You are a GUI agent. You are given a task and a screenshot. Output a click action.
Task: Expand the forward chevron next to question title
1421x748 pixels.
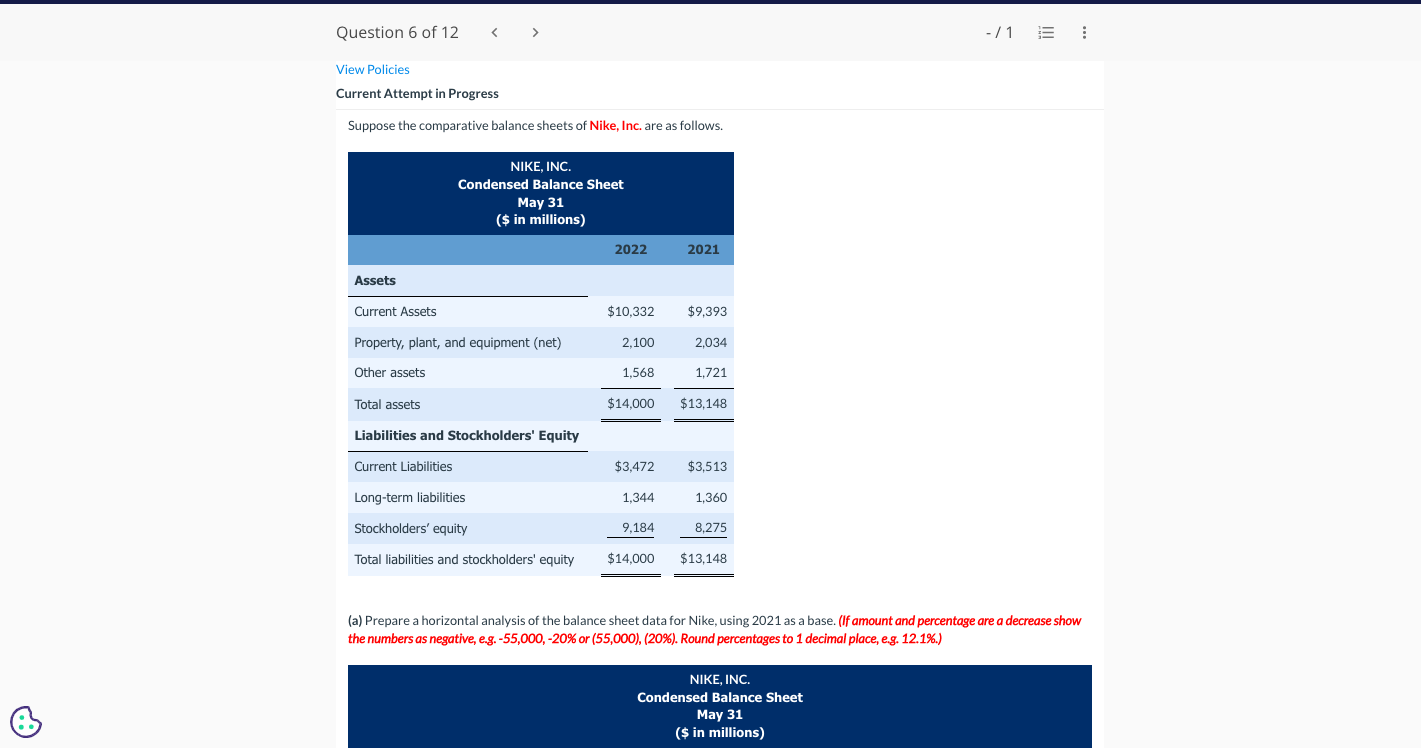point(535,32)
